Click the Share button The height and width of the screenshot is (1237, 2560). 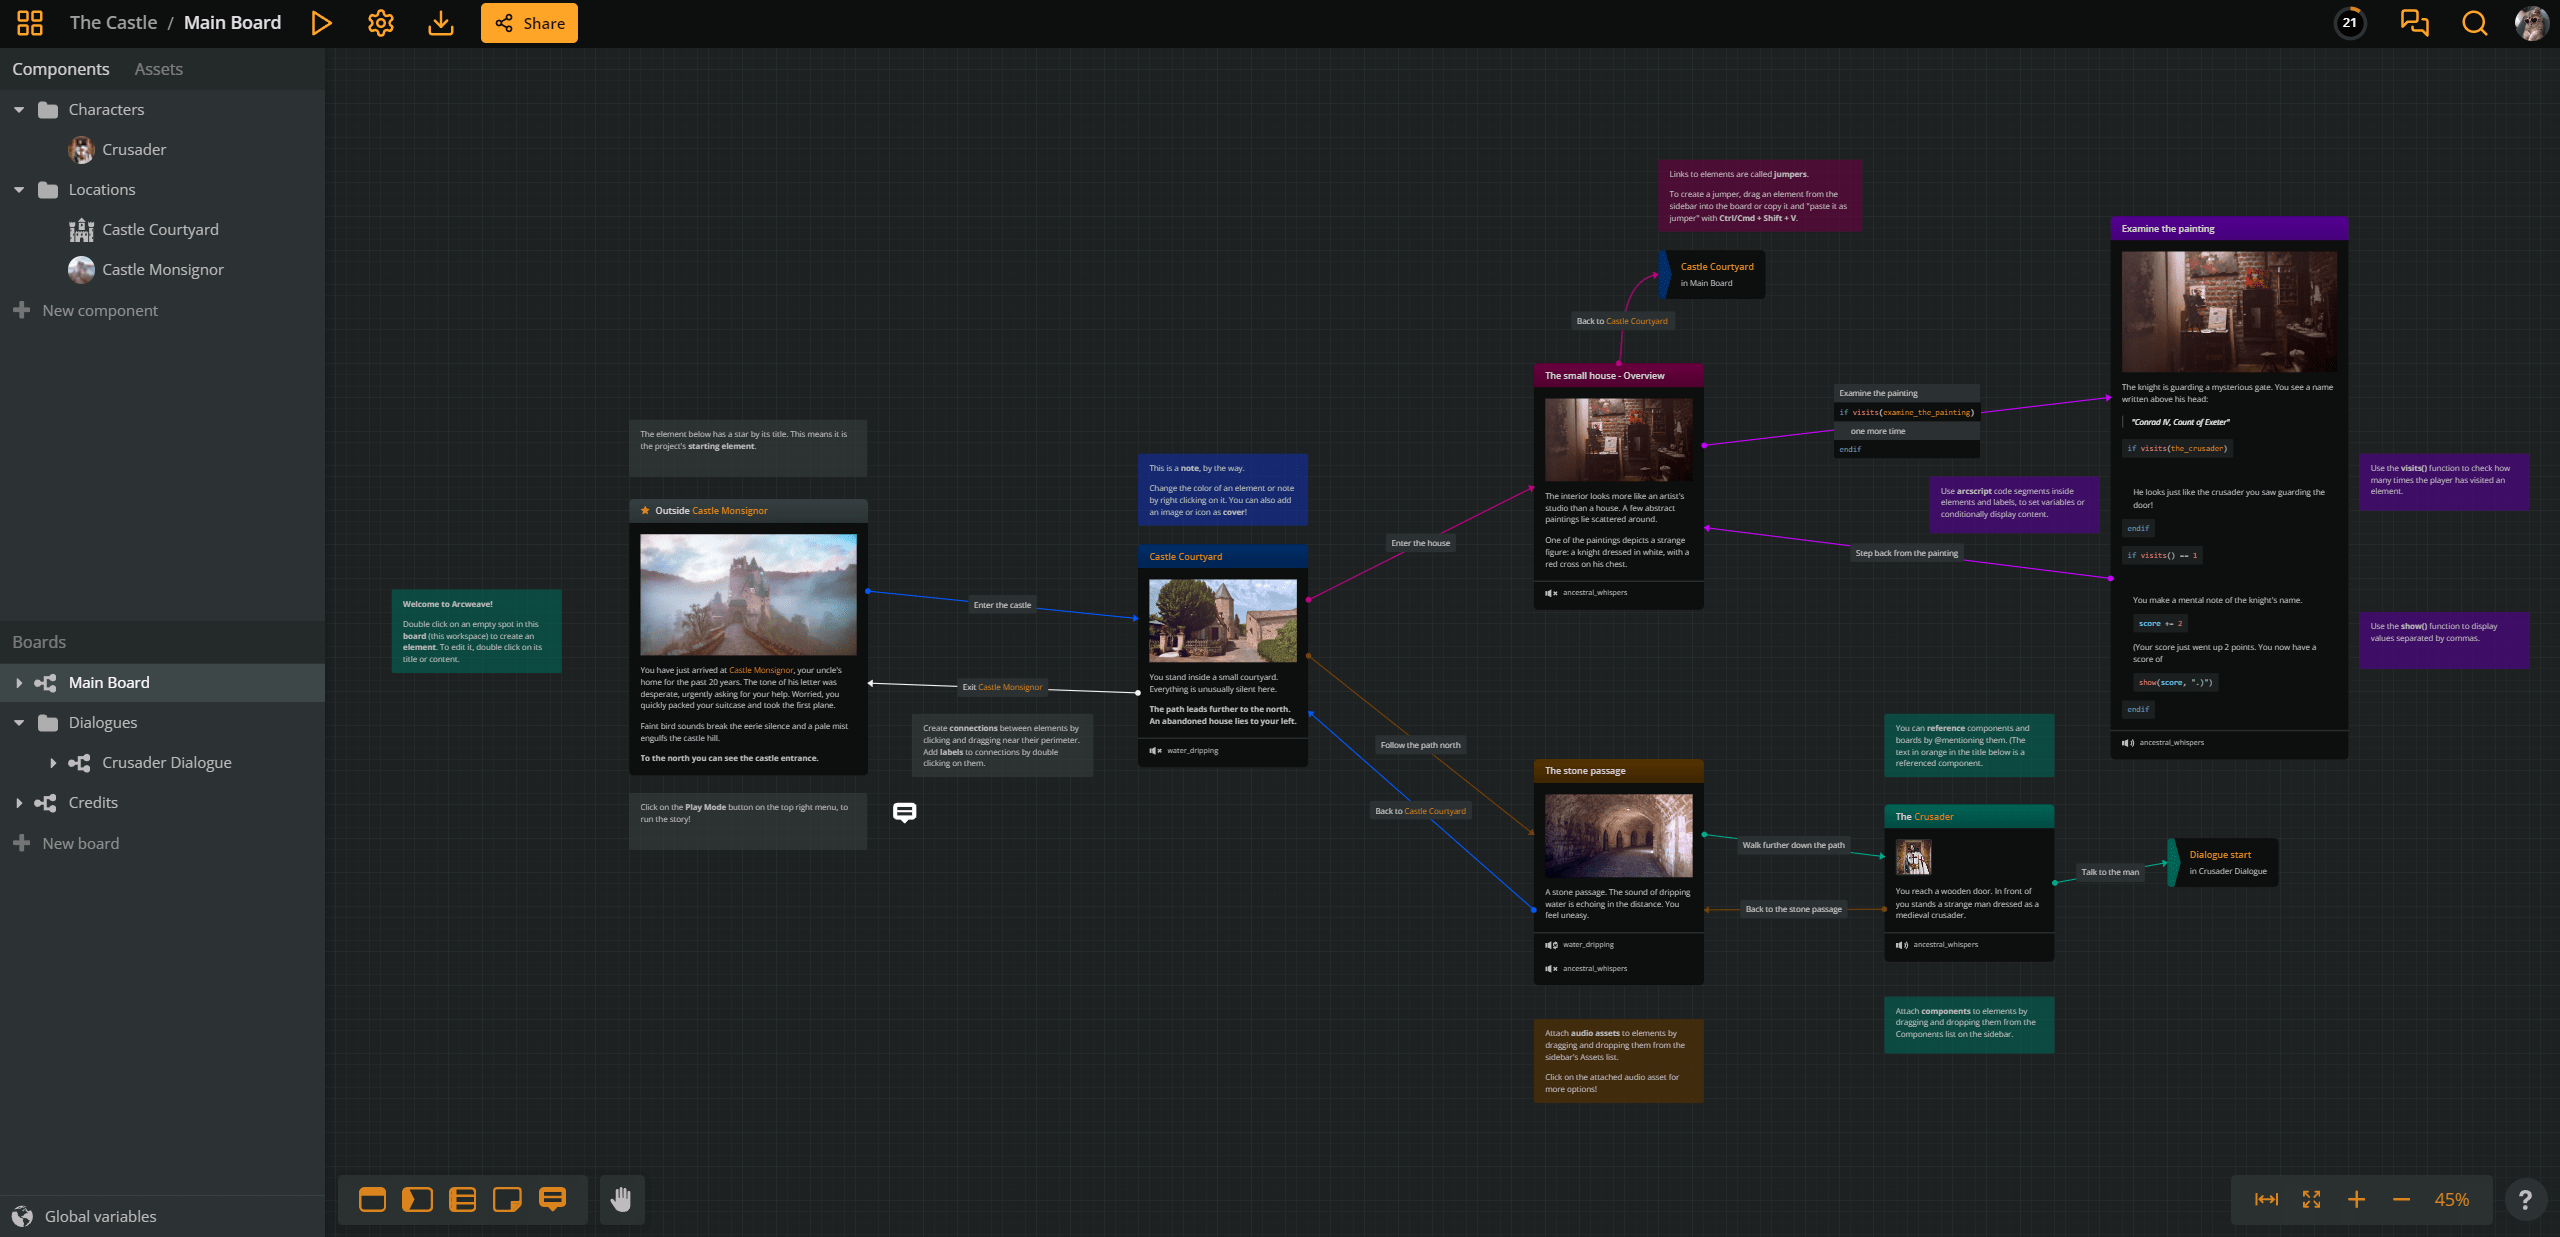click(529, 23)
